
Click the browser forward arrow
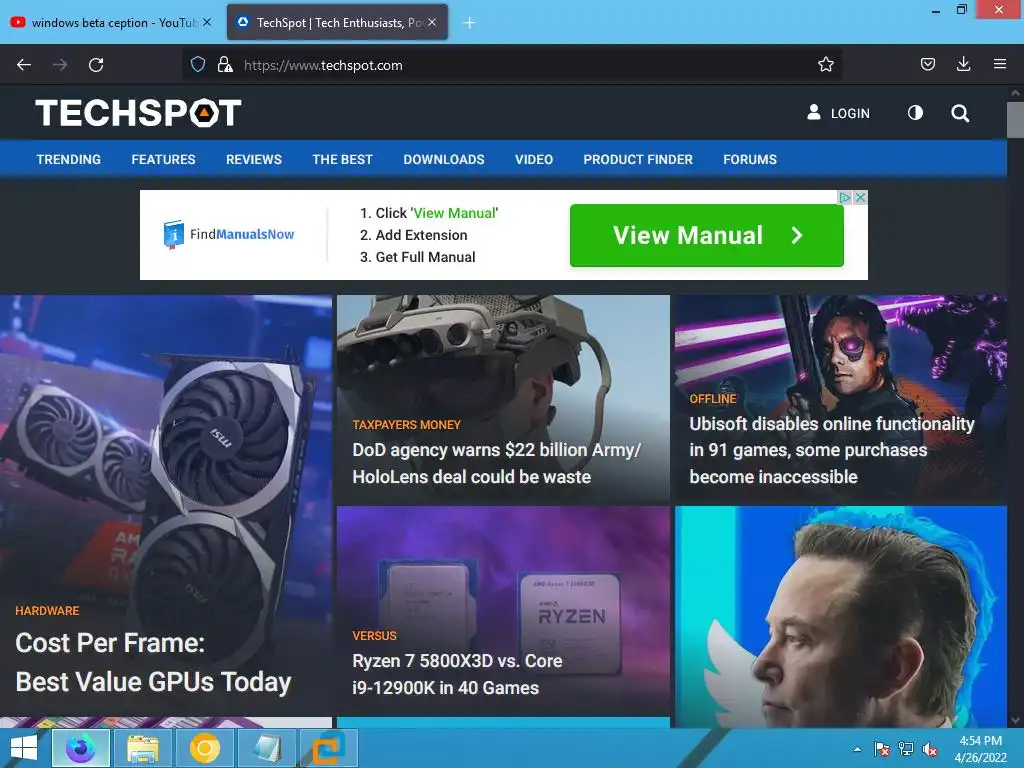pyautogui.click(x=60, y=65)
